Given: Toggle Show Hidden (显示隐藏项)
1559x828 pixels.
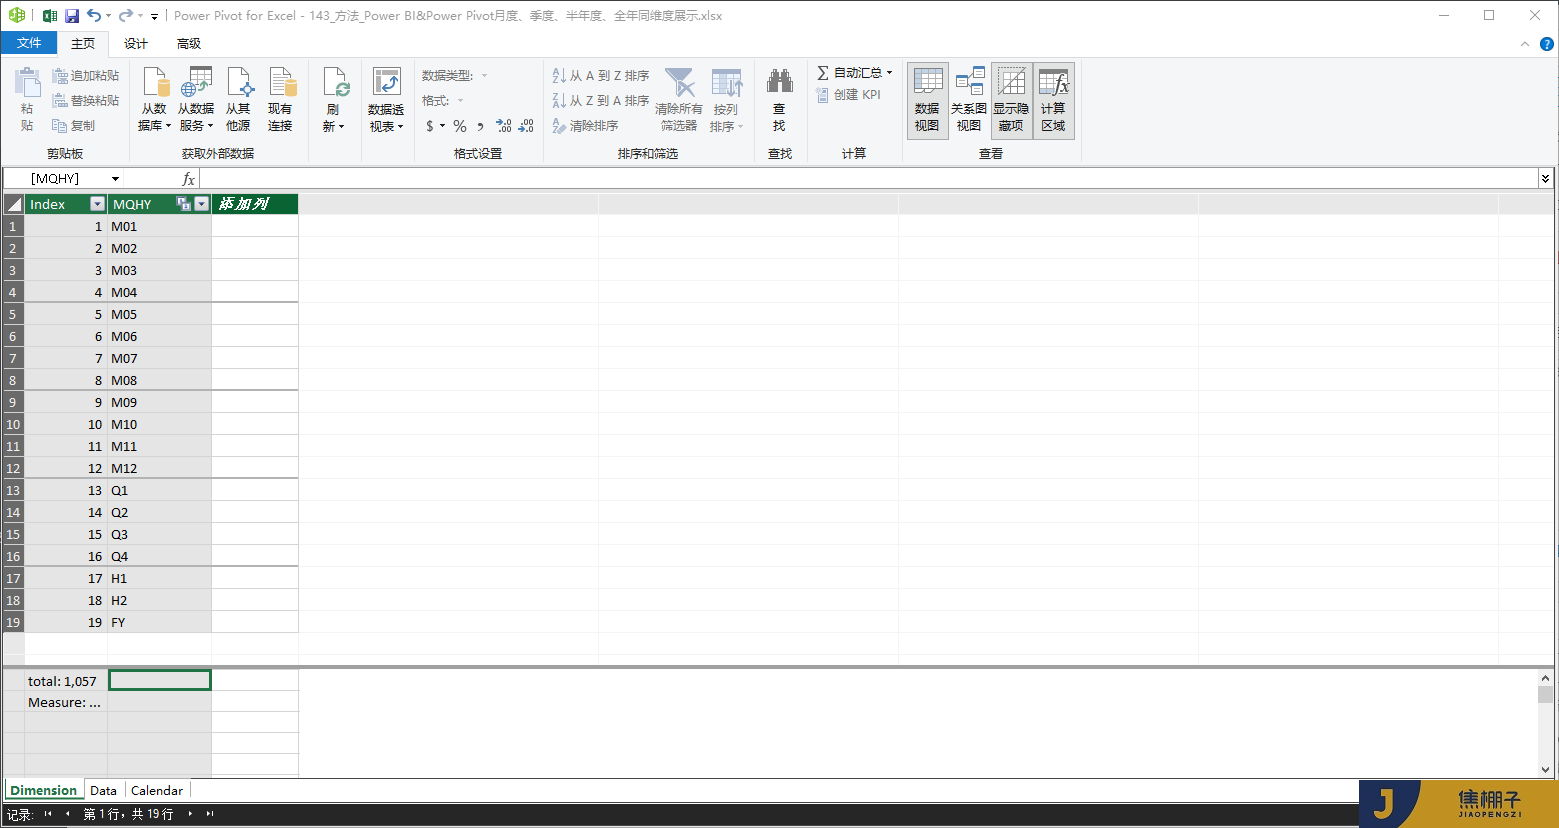Looking at the screenshot, I should click(x=1011, y=100).
